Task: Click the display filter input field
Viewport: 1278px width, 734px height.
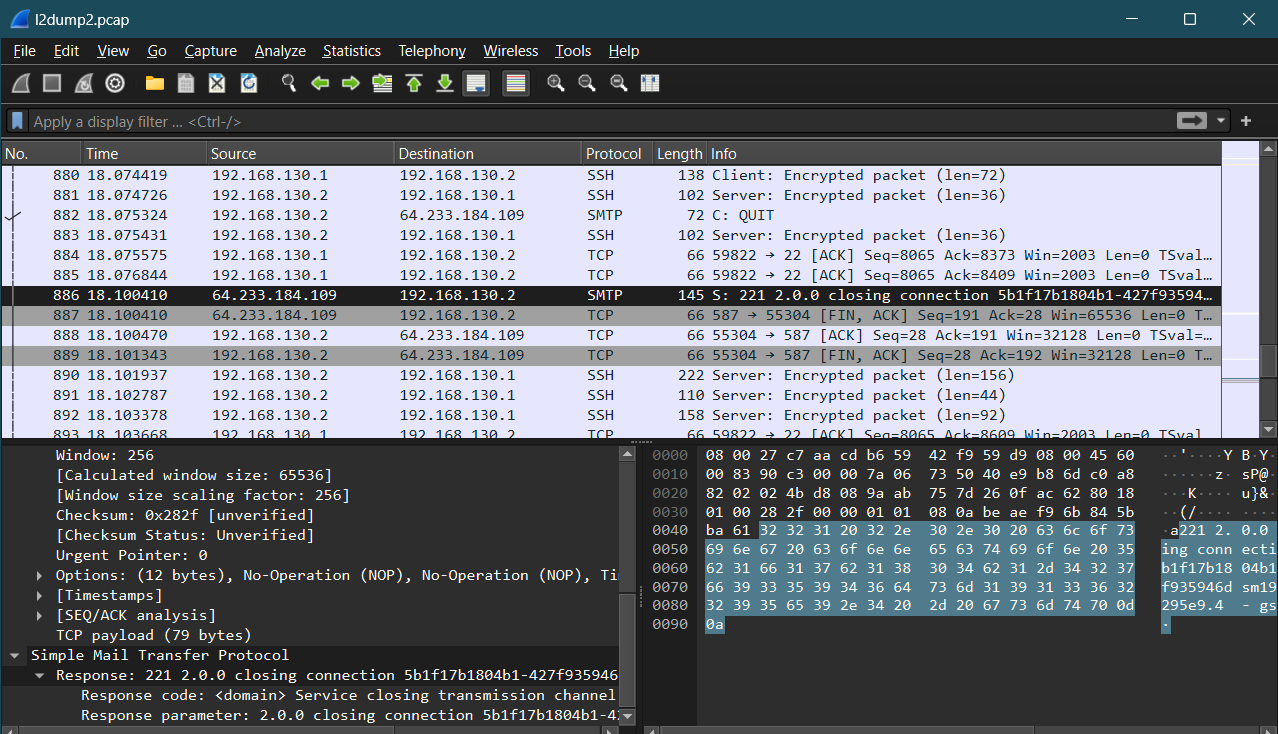Action: pyautogui.click(x=600, y=121)
